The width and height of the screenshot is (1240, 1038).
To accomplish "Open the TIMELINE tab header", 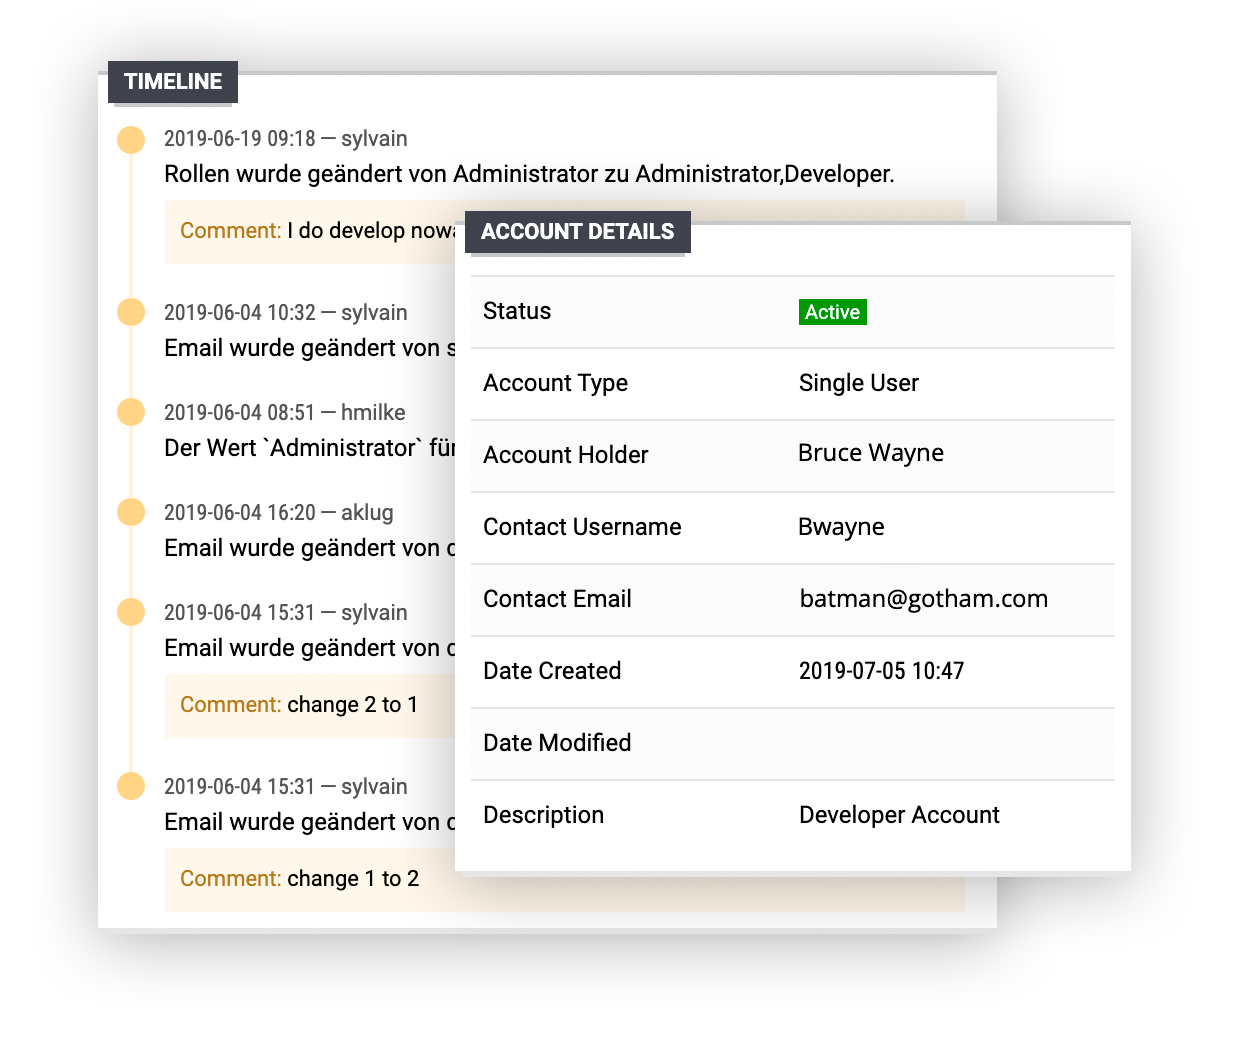I will 173,82.
